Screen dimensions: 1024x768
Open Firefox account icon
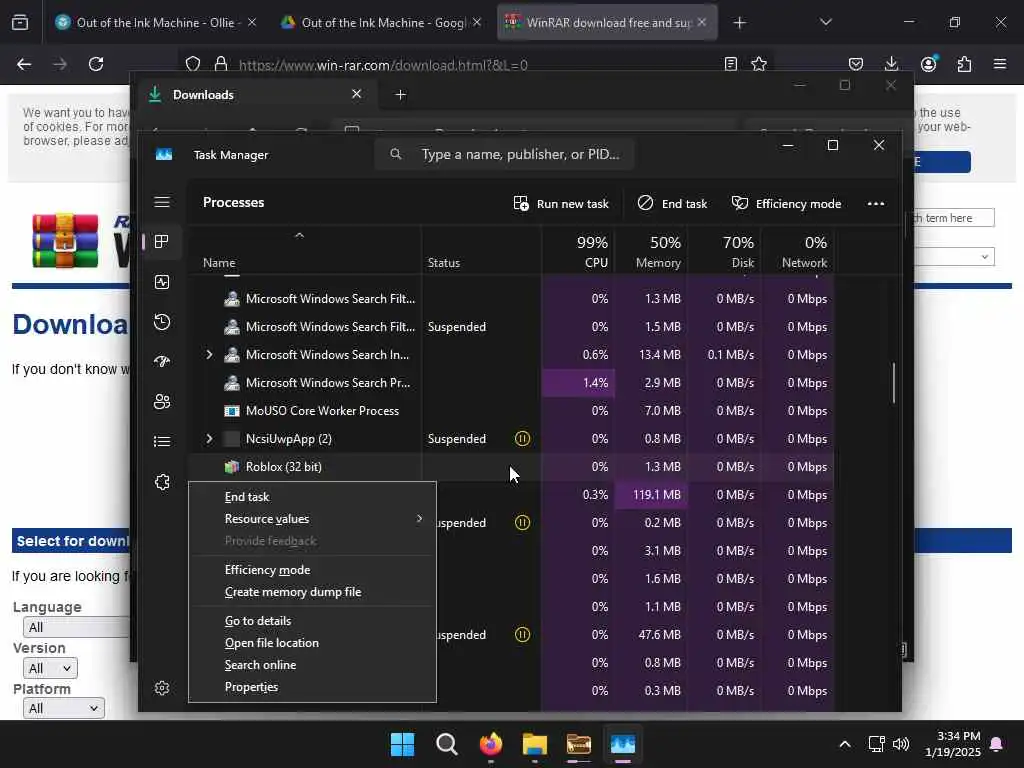click(x=928, y=64)
